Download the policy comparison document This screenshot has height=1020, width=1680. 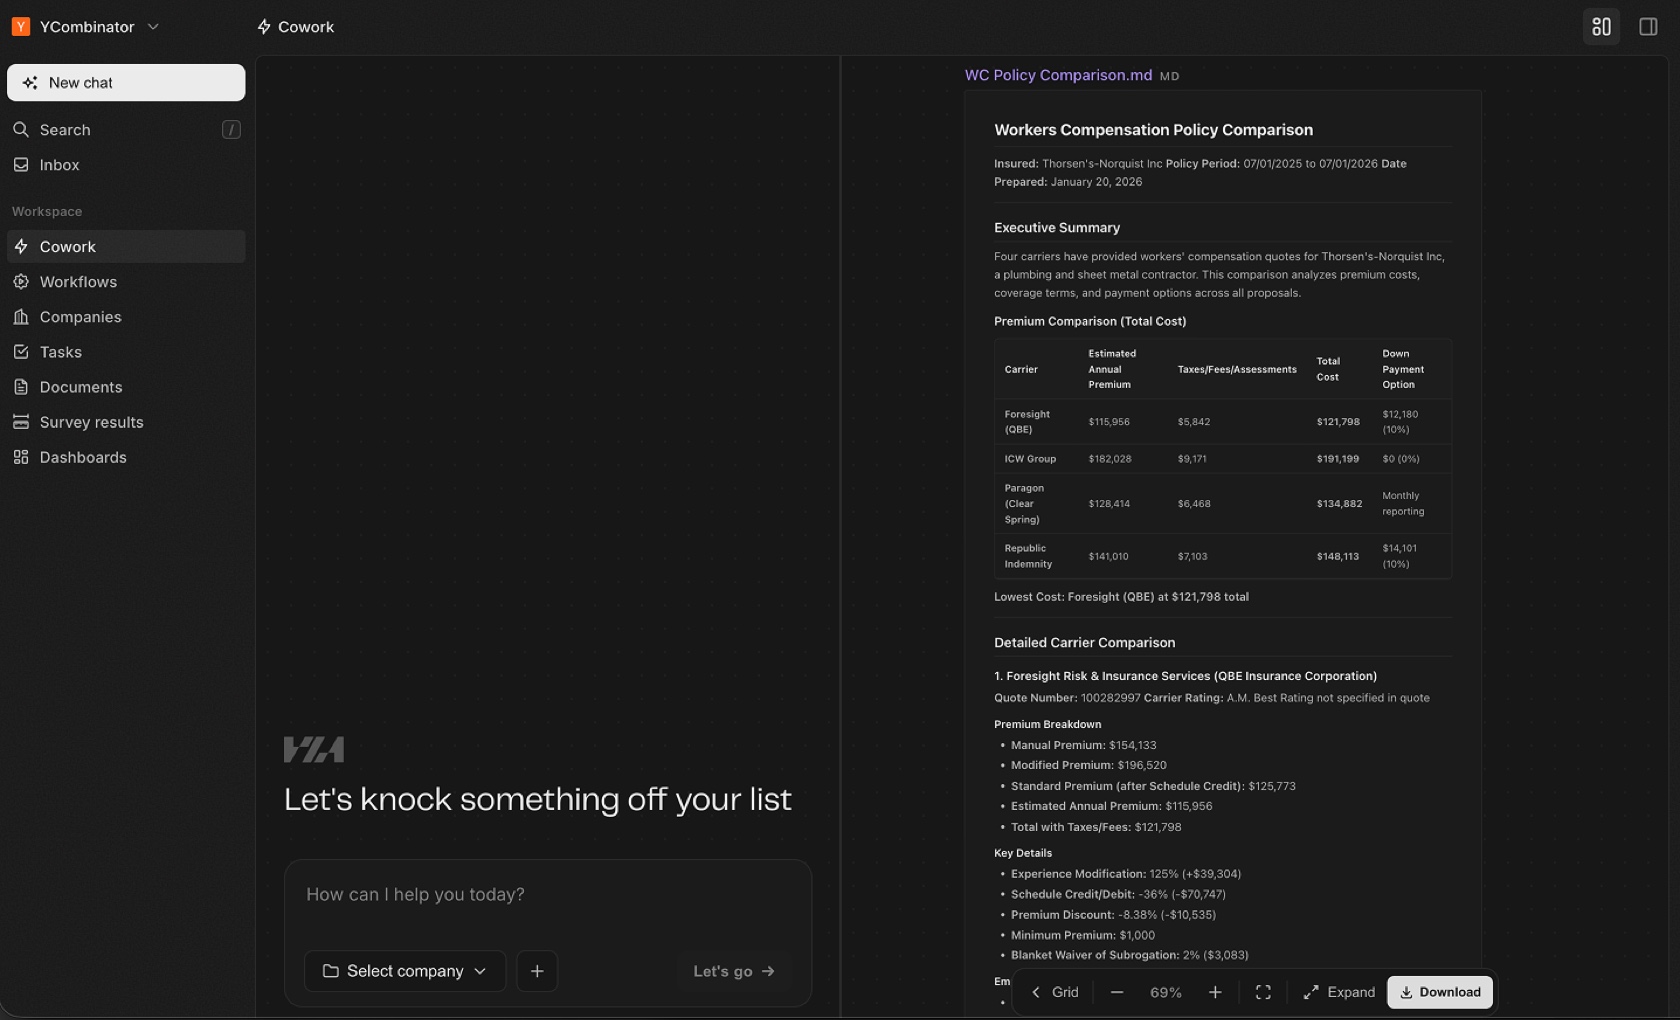pos(1440,992)
